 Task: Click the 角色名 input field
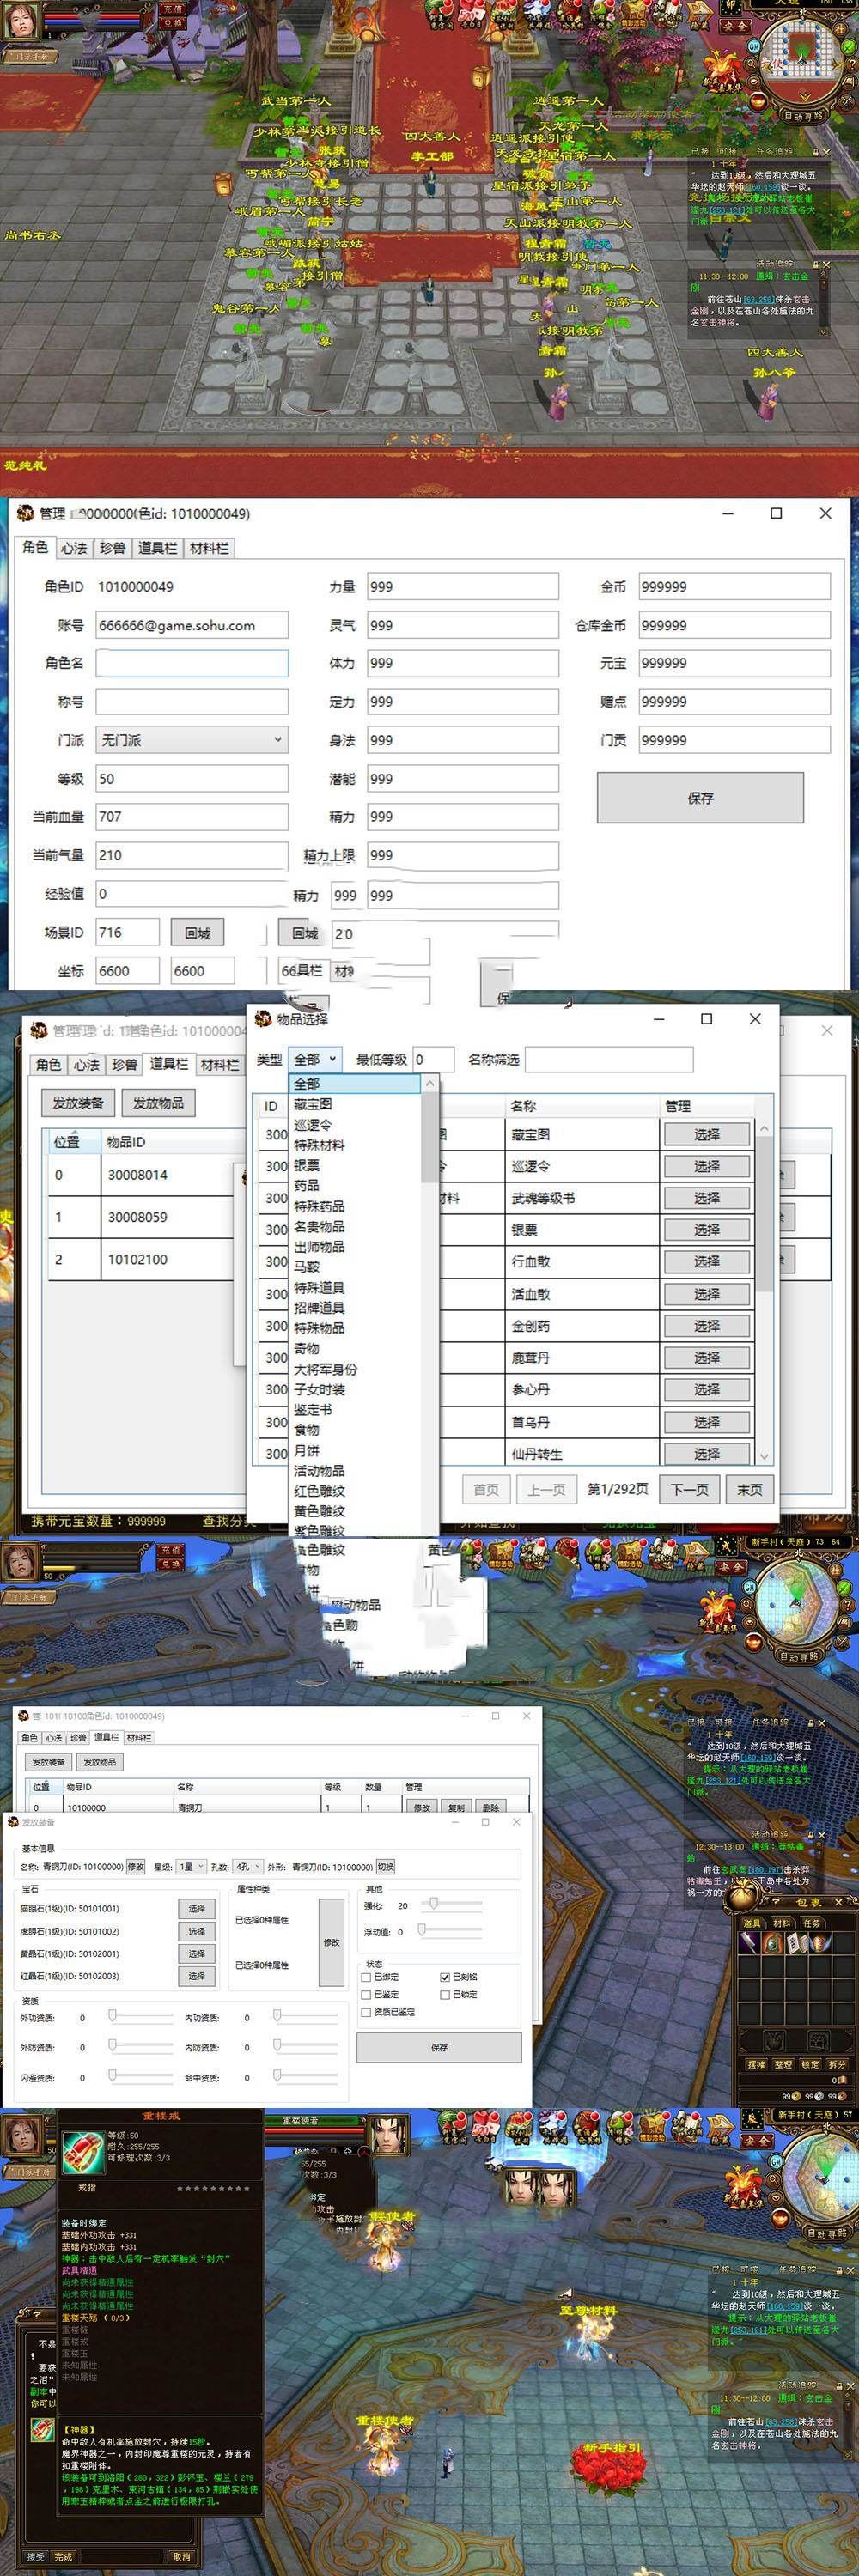(192, 663)
